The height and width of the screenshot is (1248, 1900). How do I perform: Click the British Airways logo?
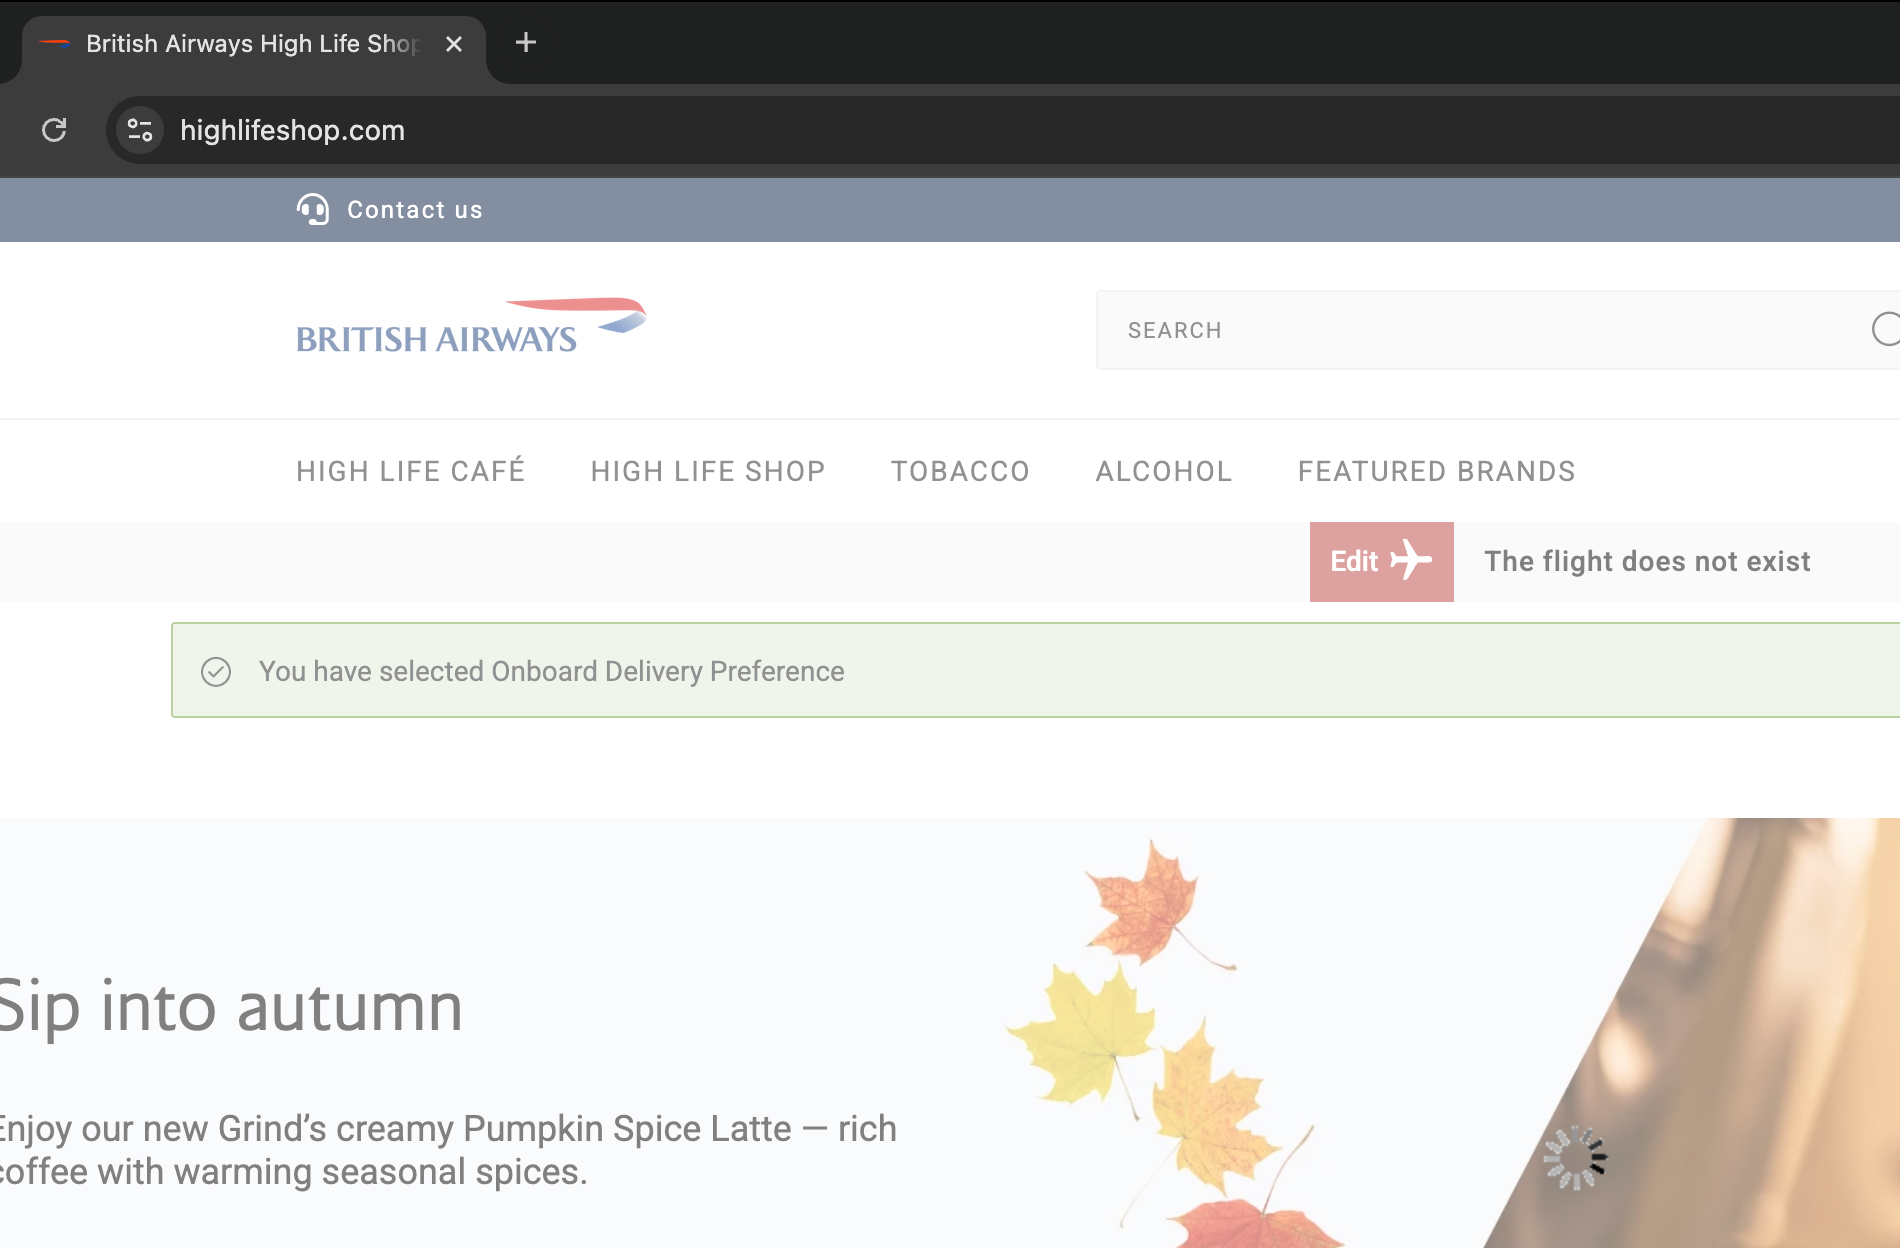pos(470,328)
